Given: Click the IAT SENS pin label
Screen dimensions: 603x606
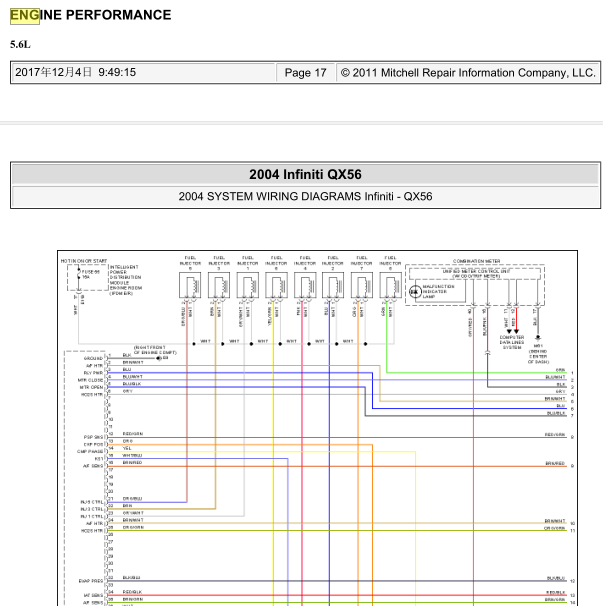Looking at the screenshot, I should (x=93, y=595).
